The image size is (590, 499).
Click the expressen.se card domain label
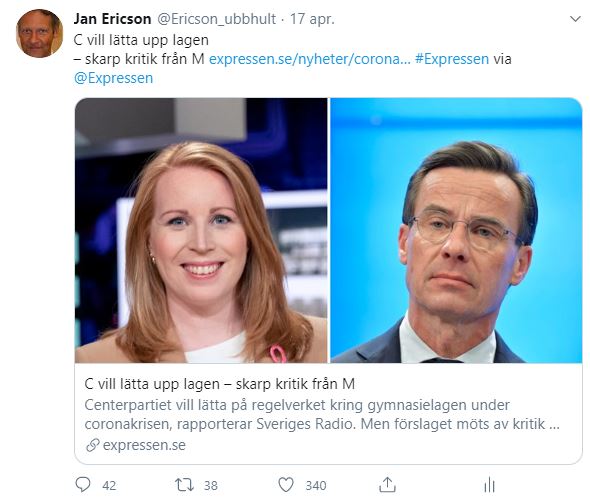(144, 445)
